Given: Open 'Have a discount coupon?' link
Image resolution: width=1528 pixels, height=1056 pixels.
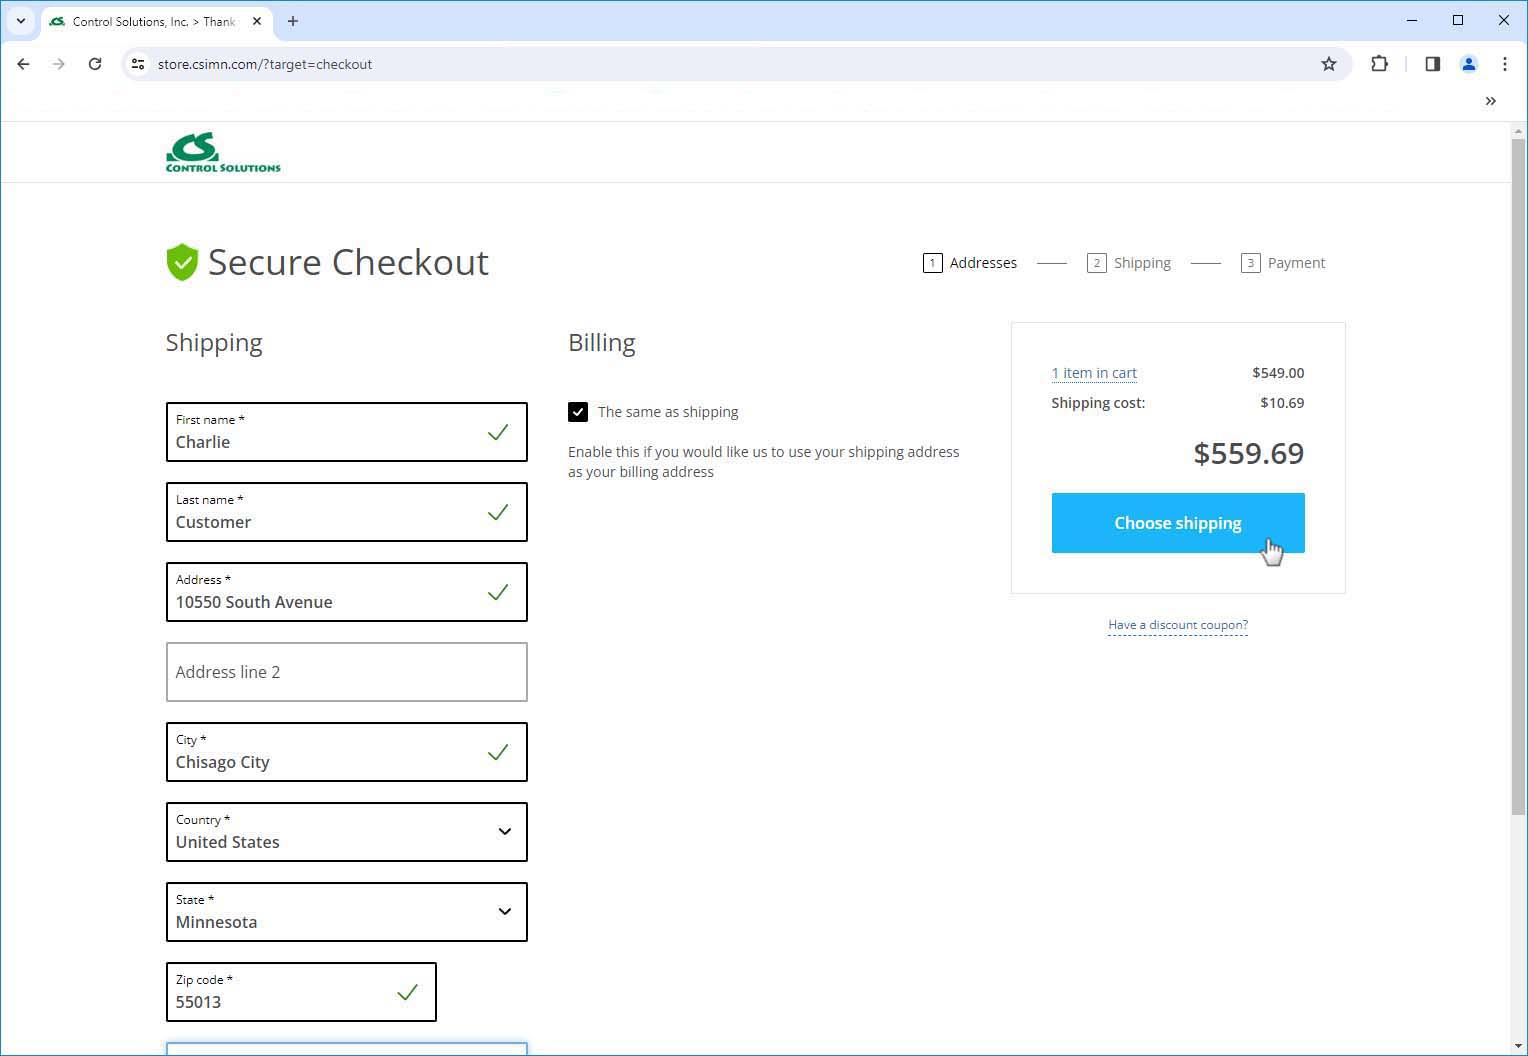Looking at the screenshot, I should tap(1177, 625).
